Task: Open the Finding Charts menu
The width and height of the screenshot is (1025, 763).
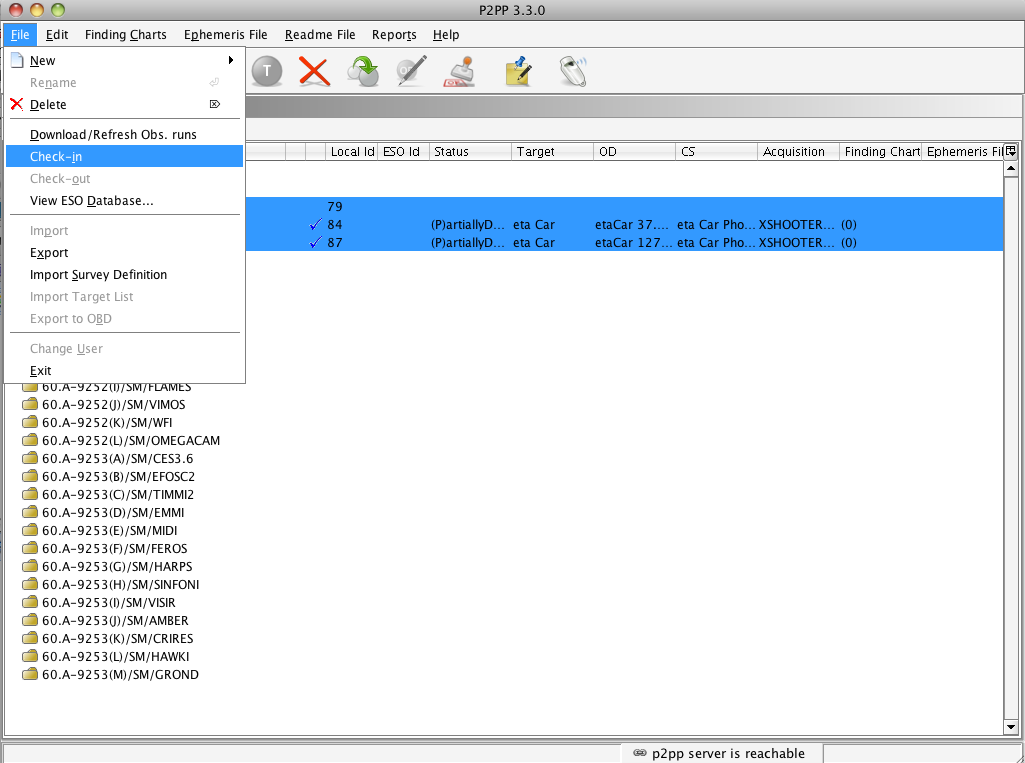Action: (125, 35)
